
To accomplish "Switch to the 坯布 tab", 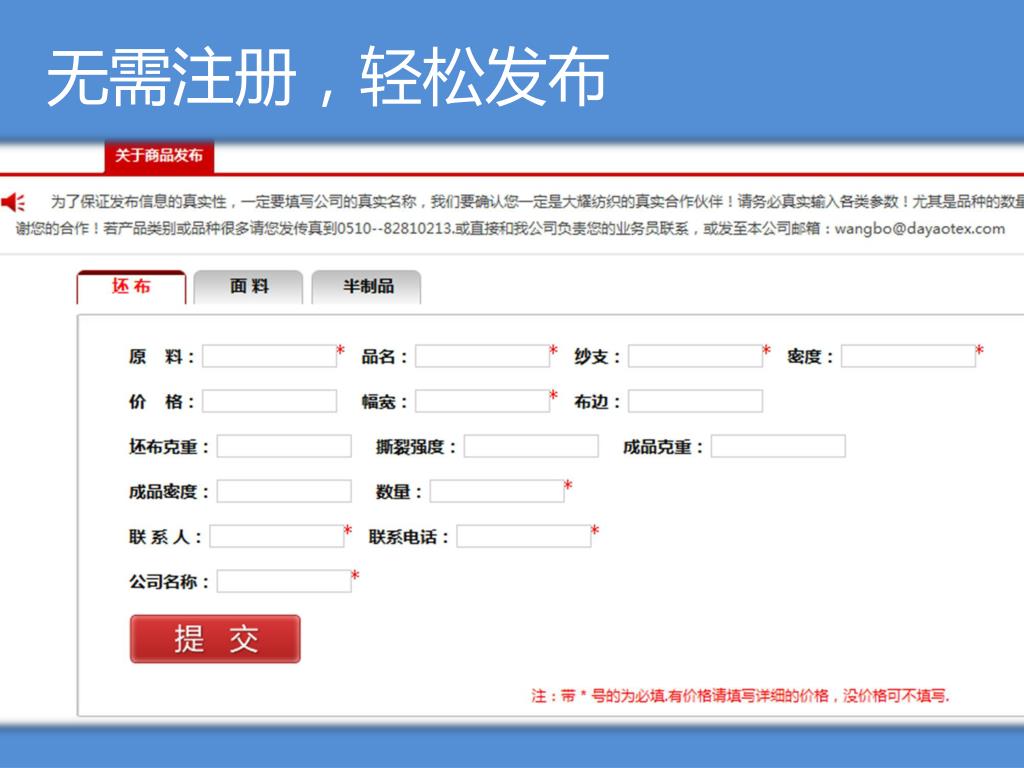I will tap(131, 287).
